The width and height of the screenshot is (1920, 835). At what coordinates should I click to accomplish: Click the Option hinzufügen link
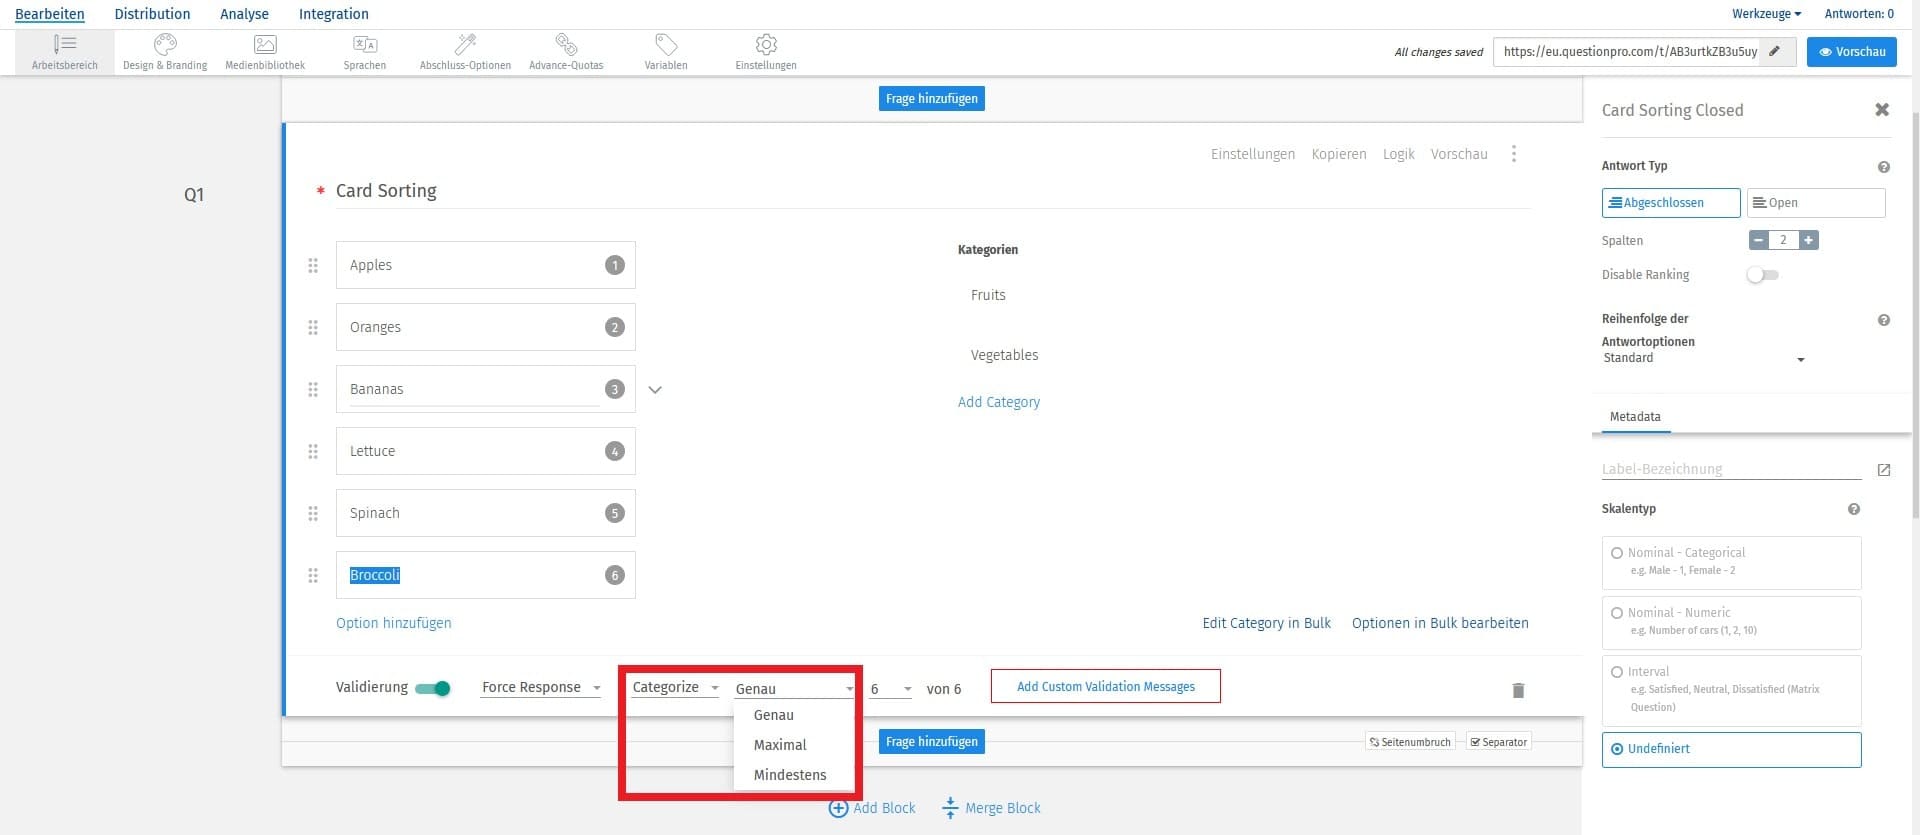(x=394, y=623)
